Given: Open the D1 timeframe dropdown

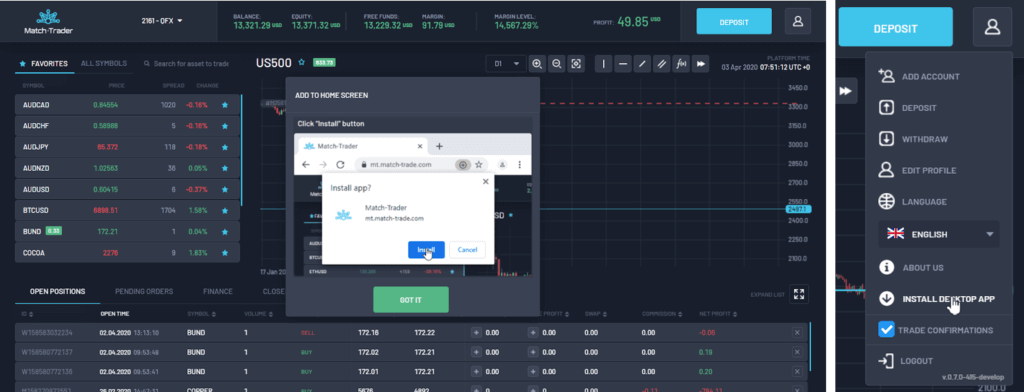Looking at the screenshot, I should [506, 64].
